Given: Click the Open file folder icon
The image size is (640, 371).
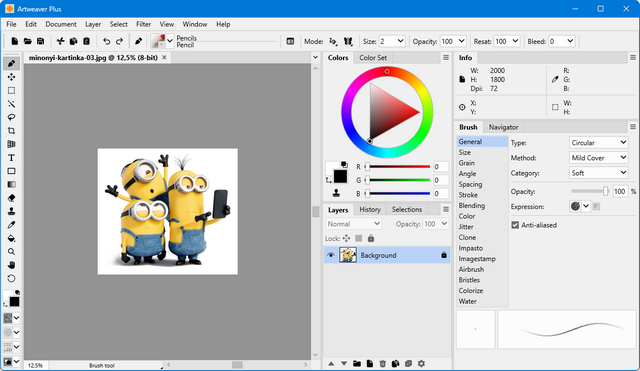Looking at the screenshot, I should (x=28, y=41).
